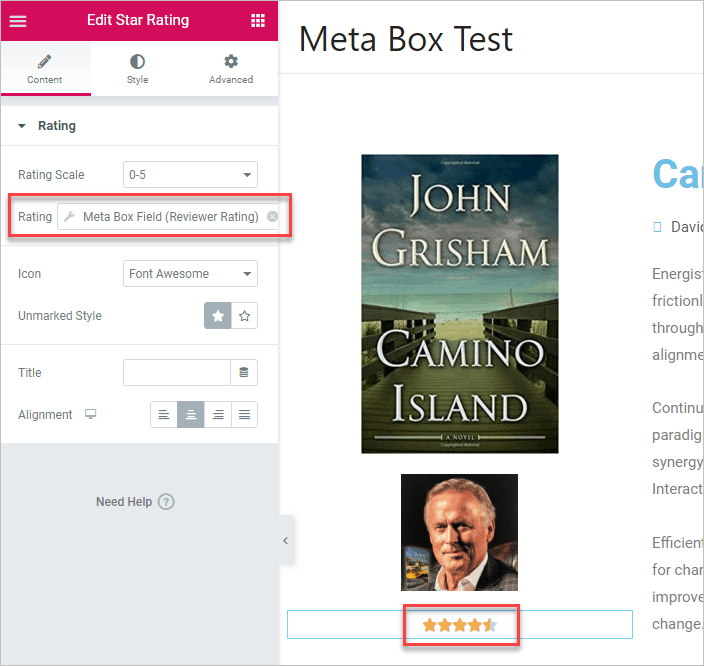The width and height of the screenshot is (704, 666).
Task: Remove the Meta Box Field dynamic tag
Action: [x=272, y=217]
